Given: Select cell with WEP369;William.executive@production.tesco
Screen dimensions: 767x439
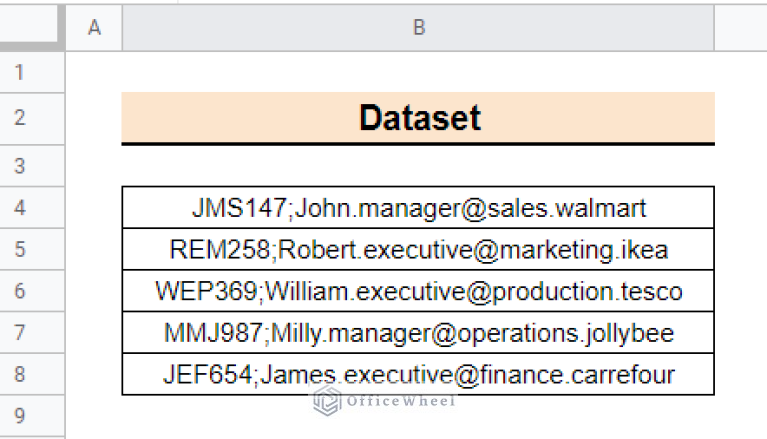Looking at the screenshot, I should (x=418, y=291).
